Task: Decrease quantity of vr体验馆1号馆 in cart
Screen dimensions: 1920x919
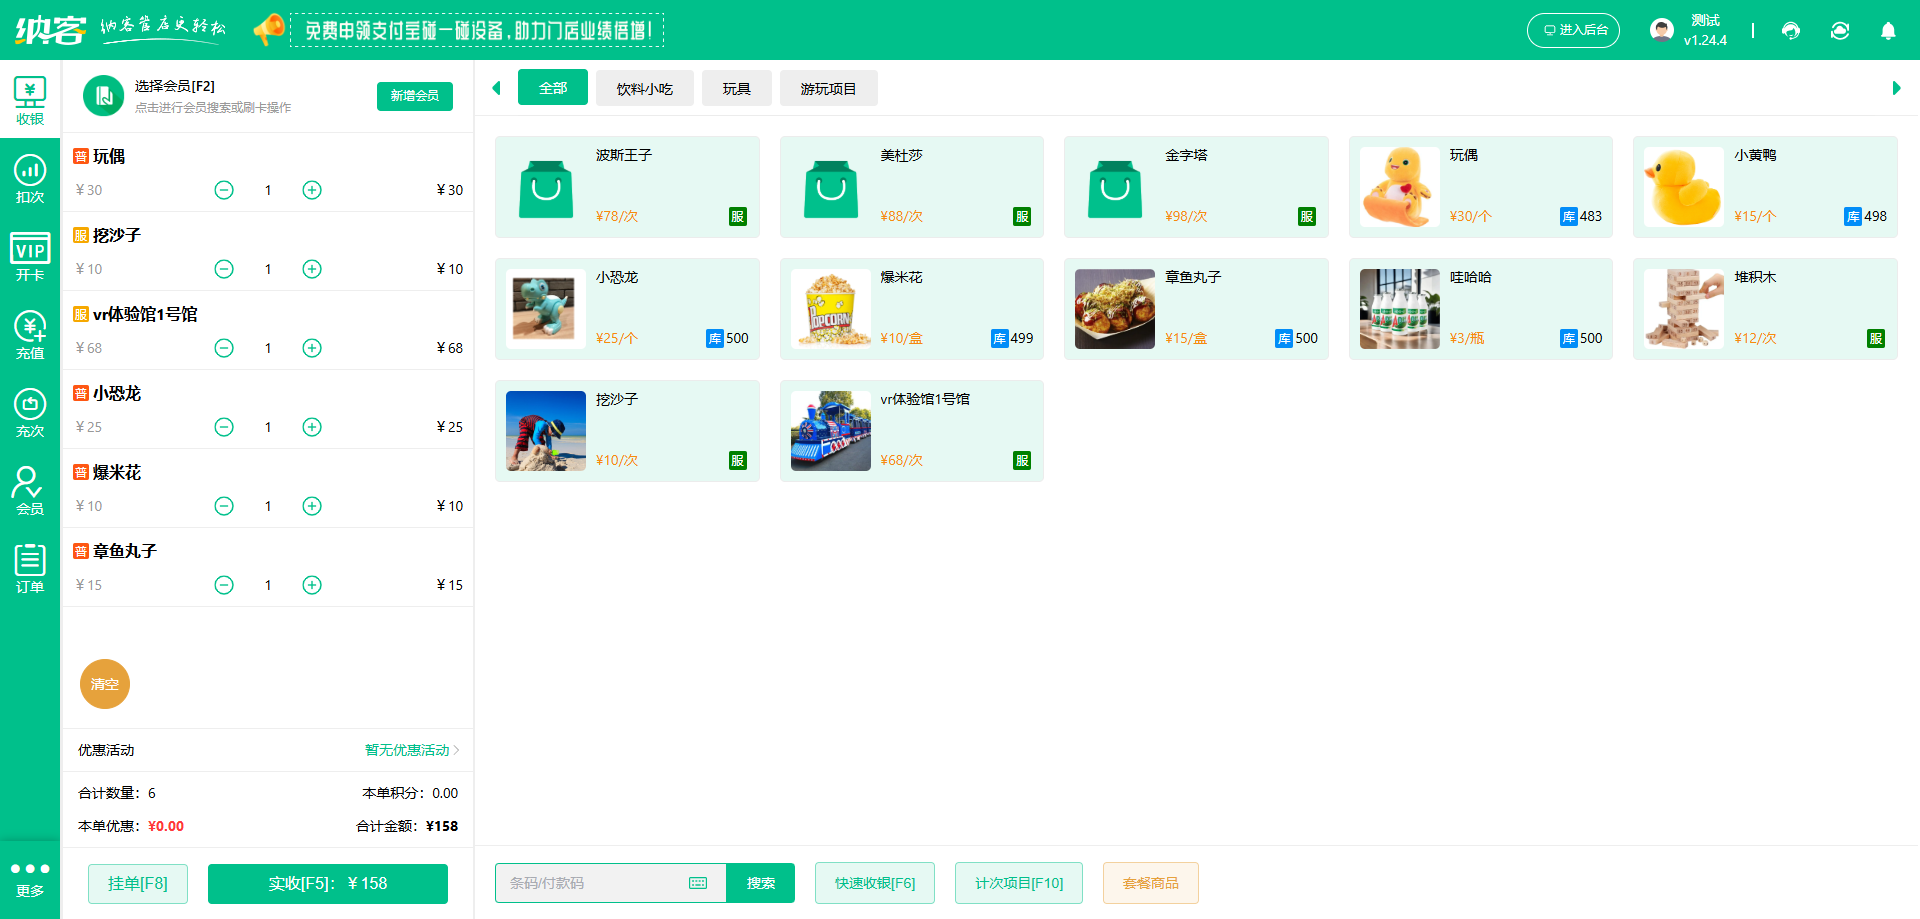Action: 224,348
